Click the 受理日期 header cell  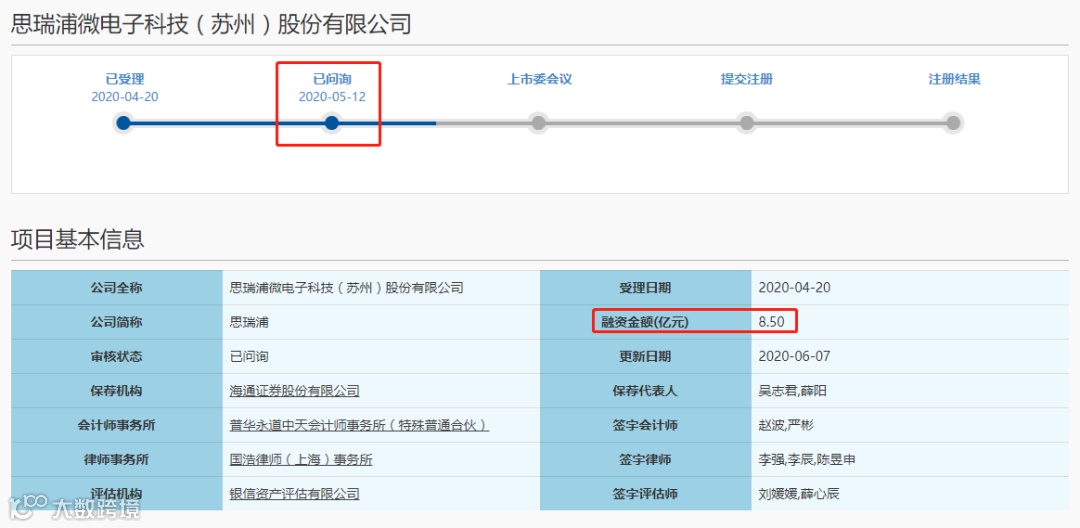(x=645, y=288)
